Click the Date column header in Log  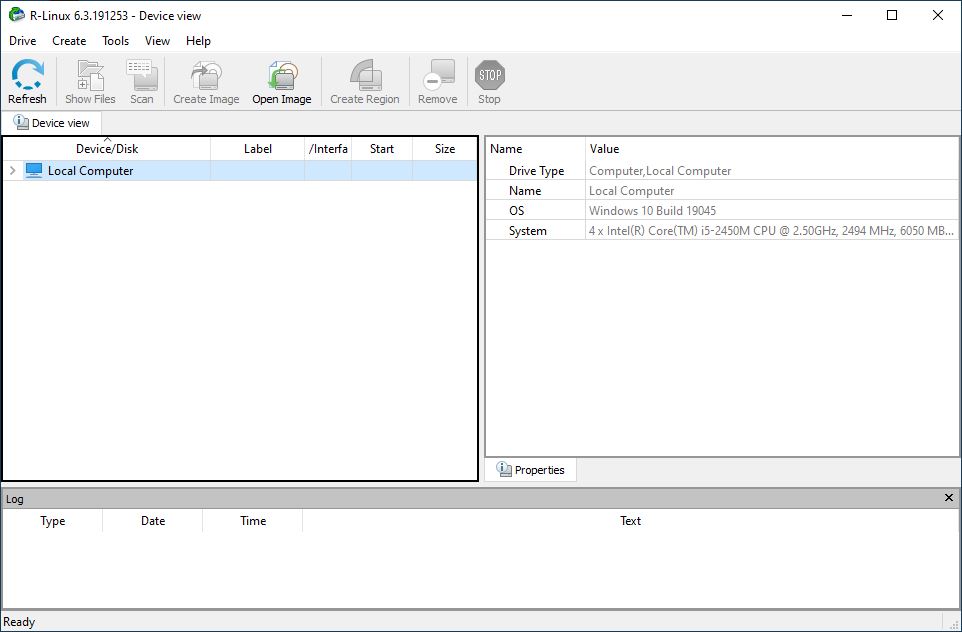[x=153, y=521]
